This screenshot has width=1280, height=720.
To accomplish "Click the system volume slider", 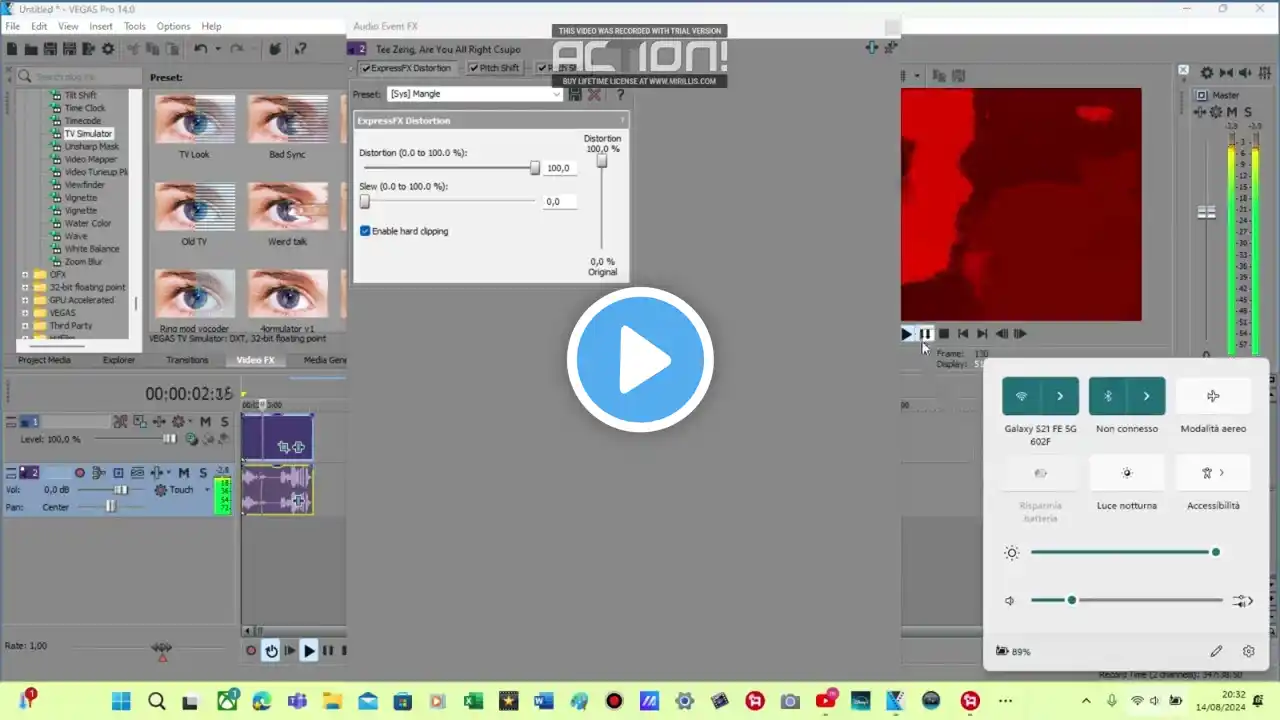I will (x=1126, y=600).
